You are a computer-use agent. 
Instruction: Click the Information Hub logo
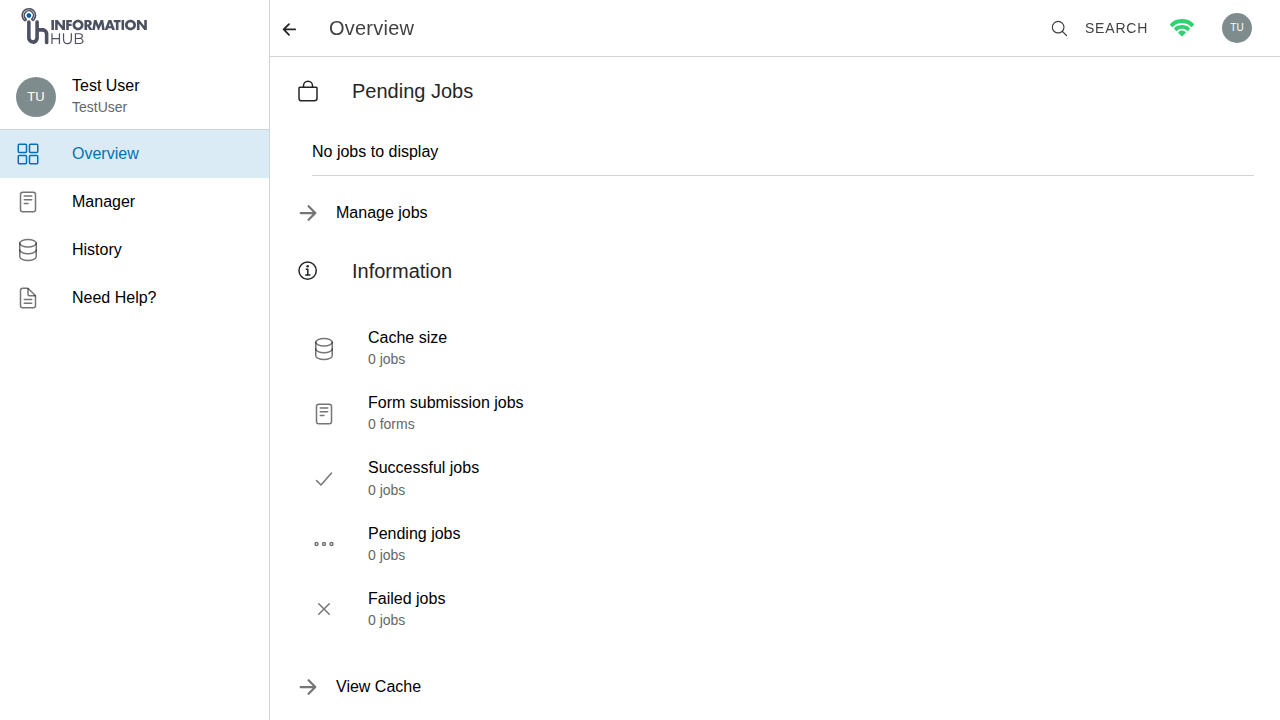coord(84,27)
